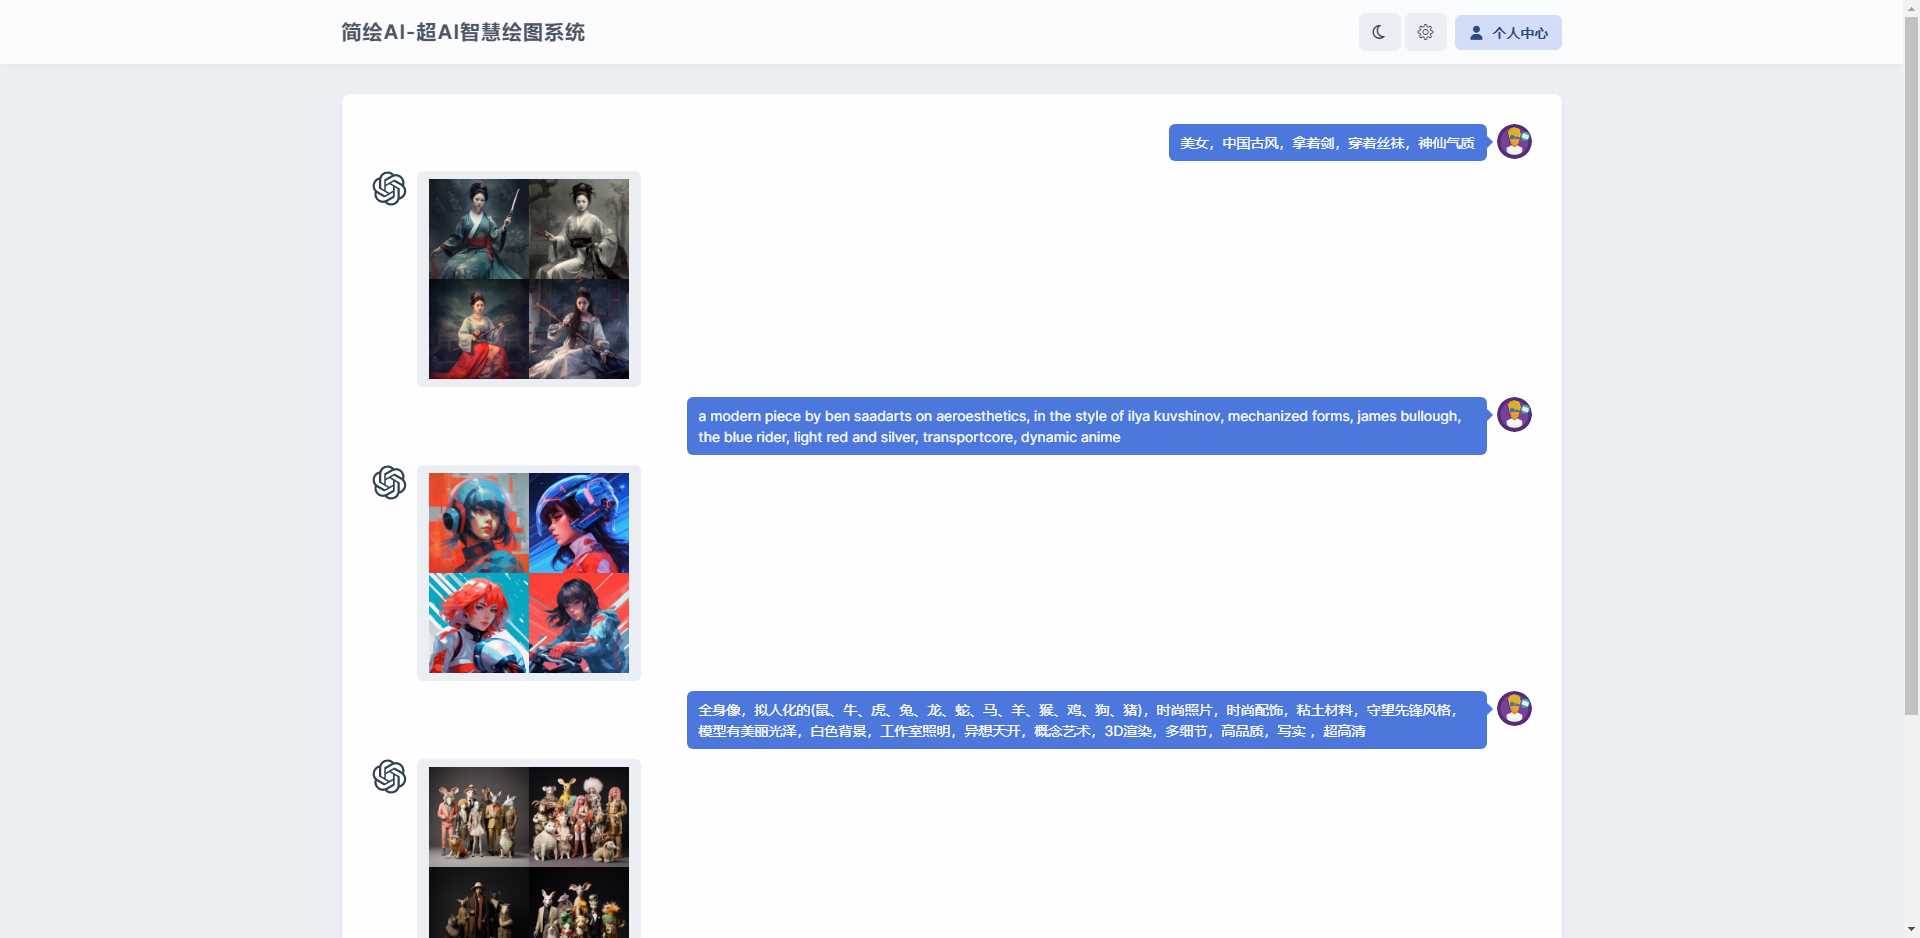Click the sword-wielding woman sub-image

coord(478,228)
